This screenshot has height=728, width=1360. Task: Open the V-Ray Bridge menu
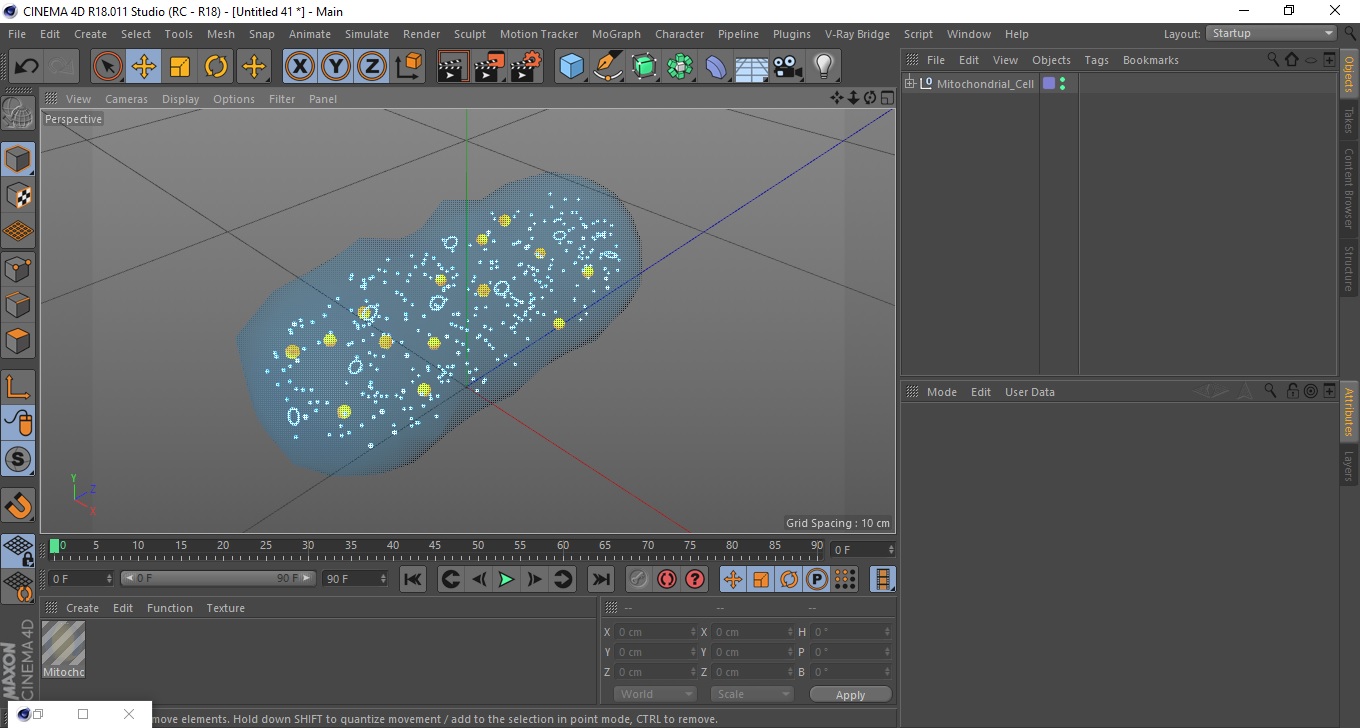pos(857,34)
